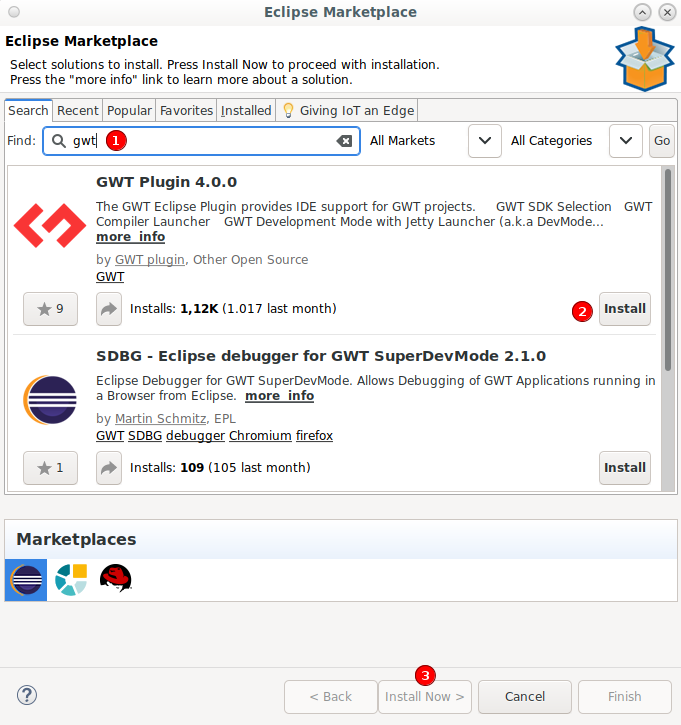Image resolution: width=681 pixels, height=725 pixels.
Task: Click the SDBG tag link
Action: 145,436
